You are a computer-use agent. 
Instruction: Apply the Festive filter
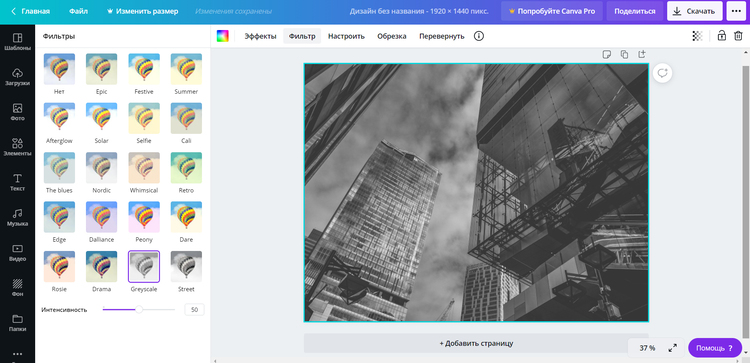(144, 69)
